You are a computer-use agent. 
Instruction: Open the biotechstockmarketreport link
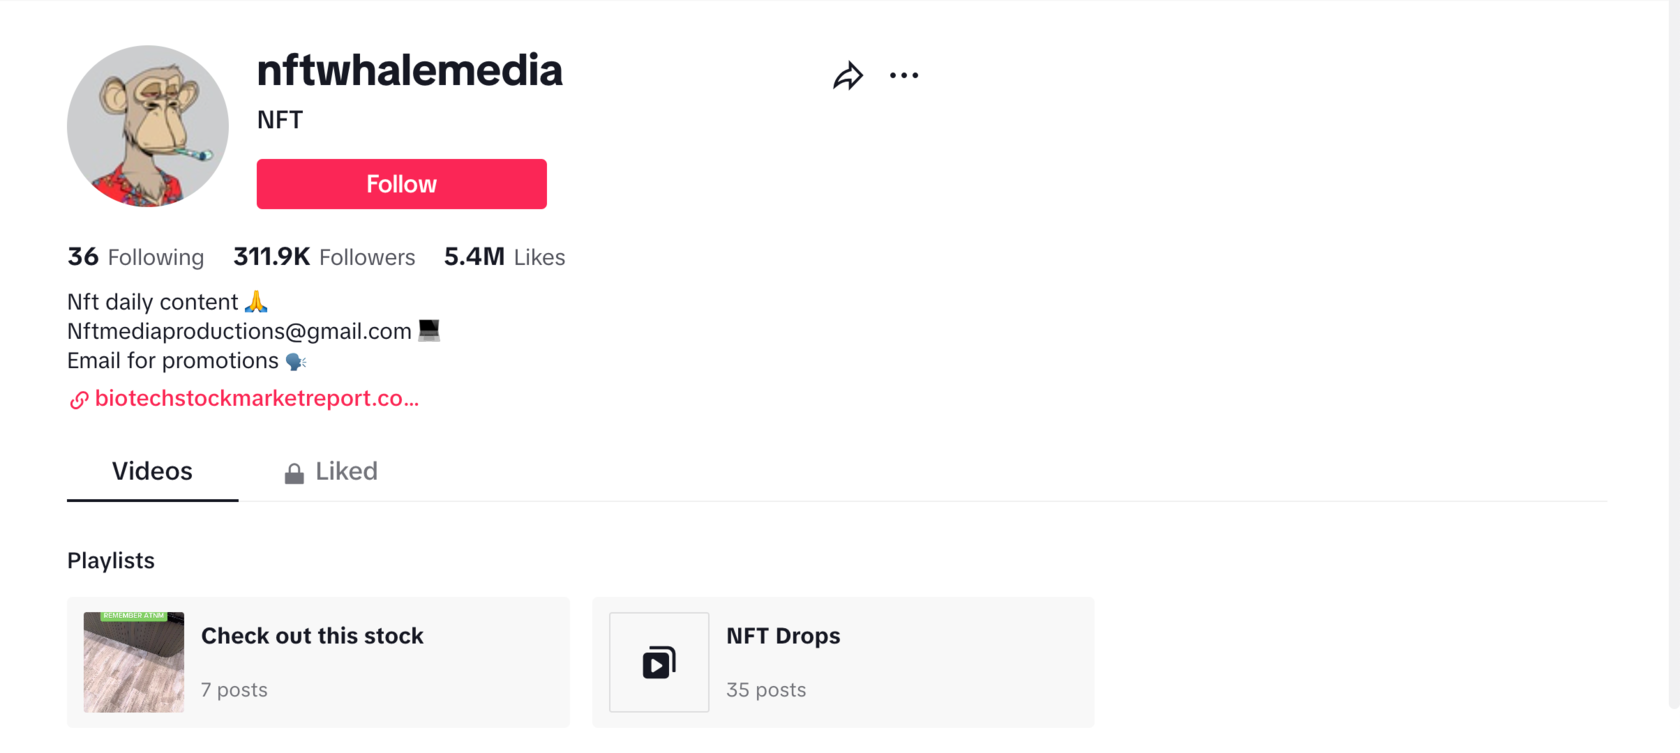pyautogui.click(x=257, y=398)
